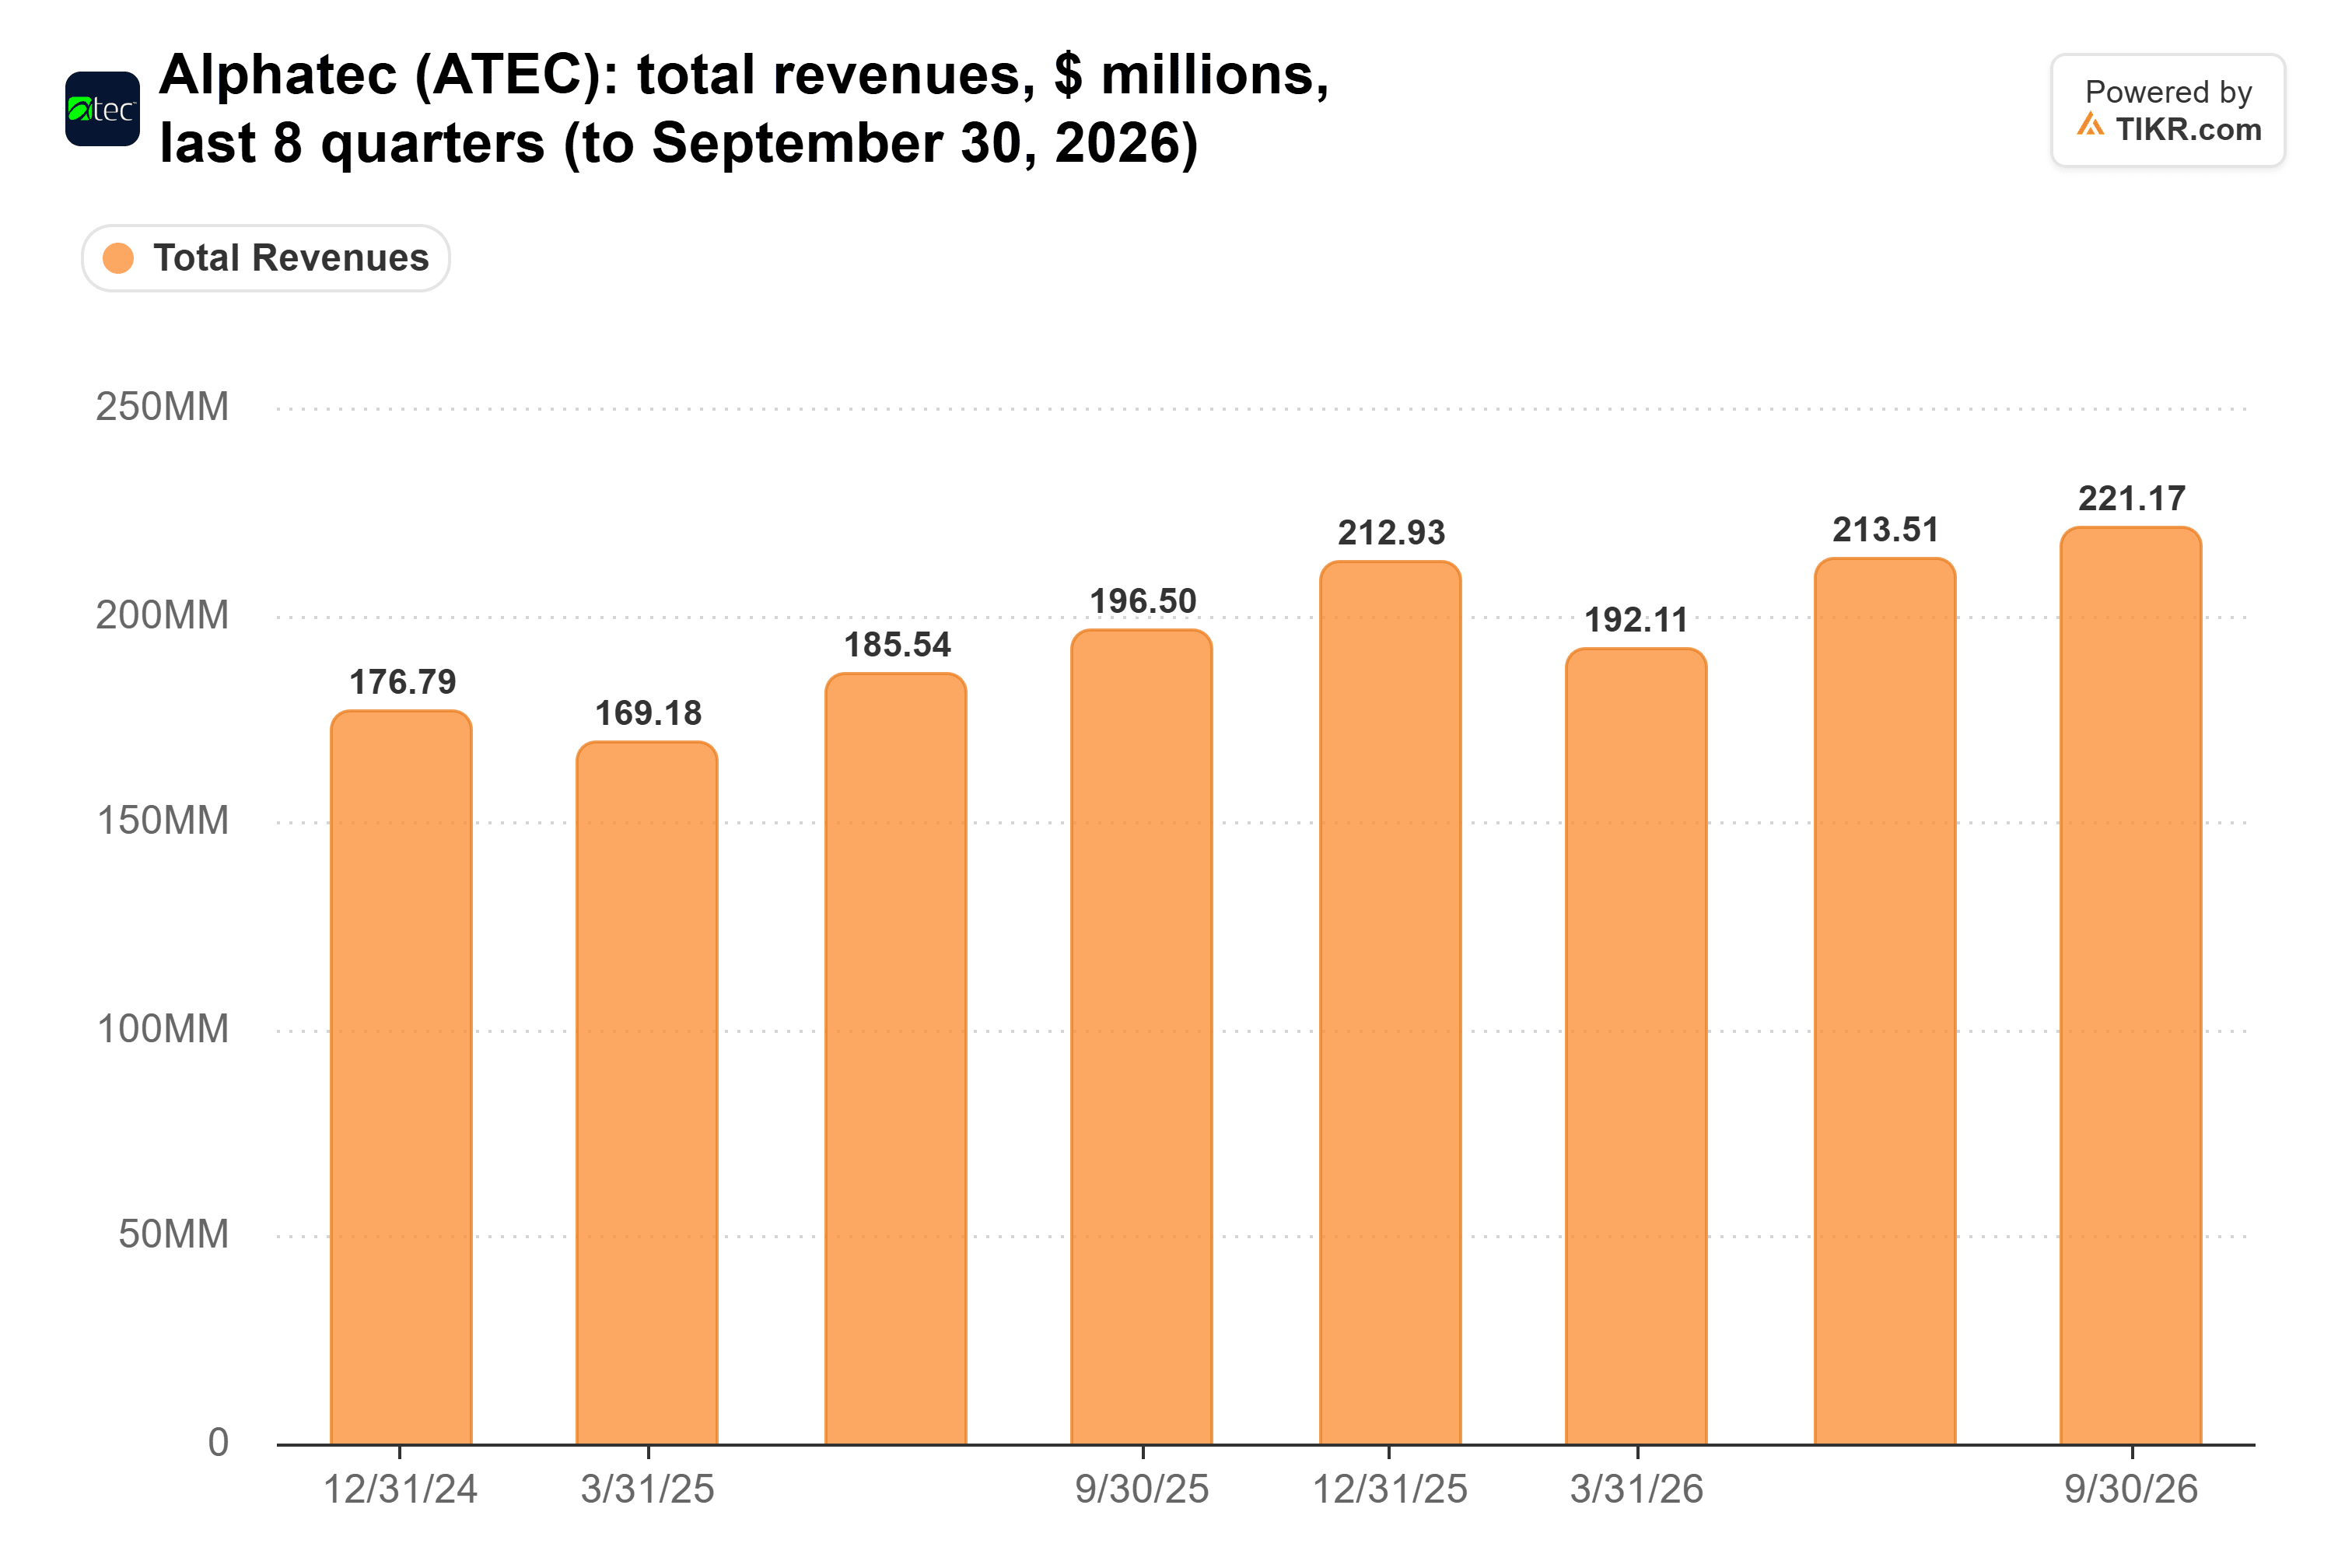This screenshot has height=1568, width=2352.
Task: Select the 213.51 revenue bar
Action: click(x=1885, y=1001)
